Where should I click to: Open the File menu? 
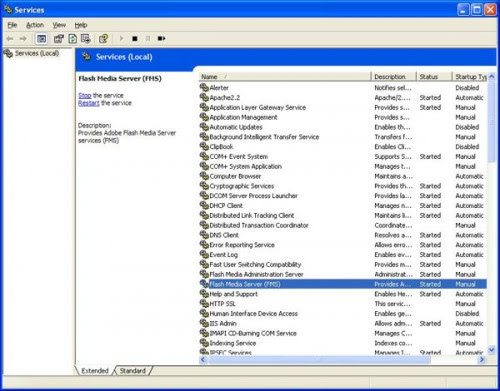12,25
